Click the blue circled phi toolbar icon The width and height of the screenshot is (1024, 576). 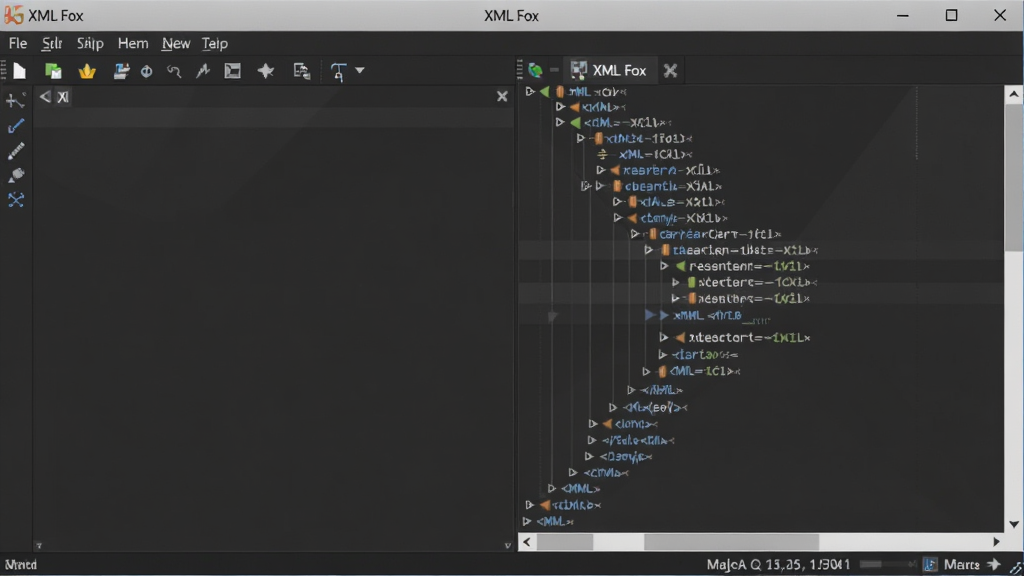tap(146, 71)
